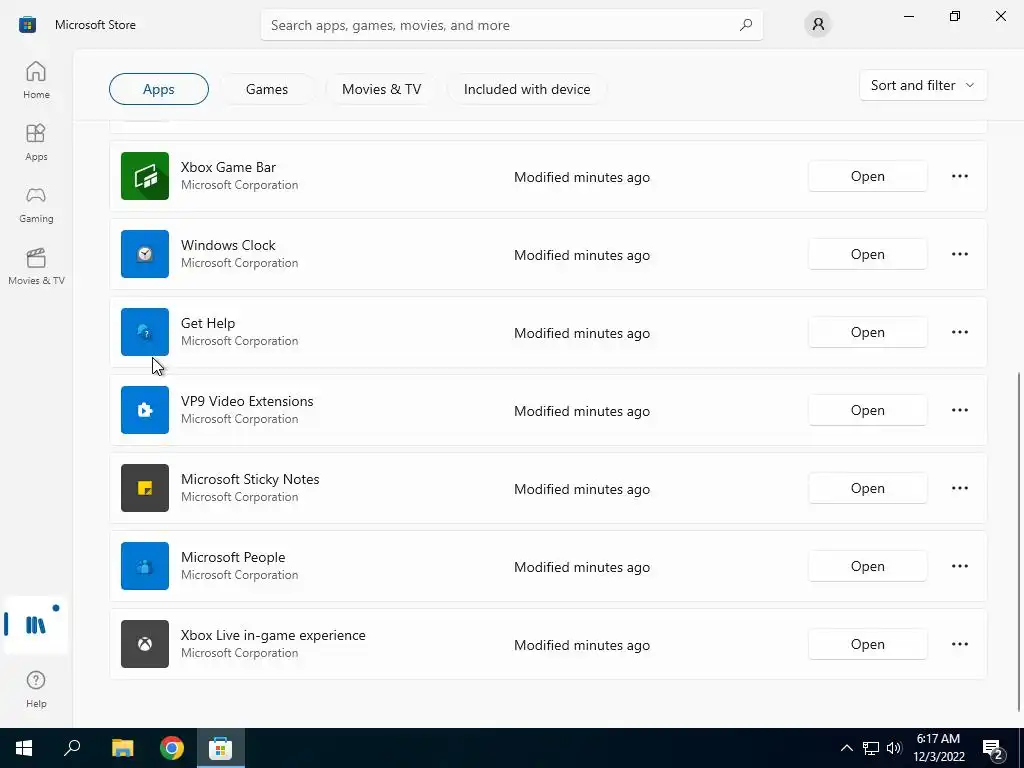Viewport: 1024px width, 768px height.
Task: Open more options for Microsoft Sticky Notes
Action: (960, 488)
